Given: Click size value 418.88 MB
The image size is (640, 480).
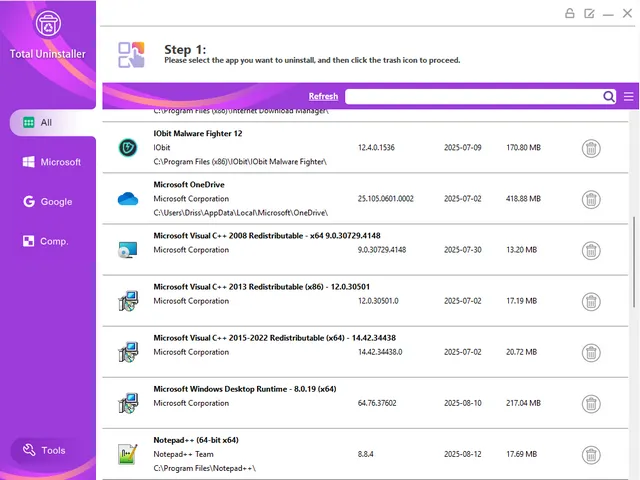Looking at the screenshot, I should point(523,199).
